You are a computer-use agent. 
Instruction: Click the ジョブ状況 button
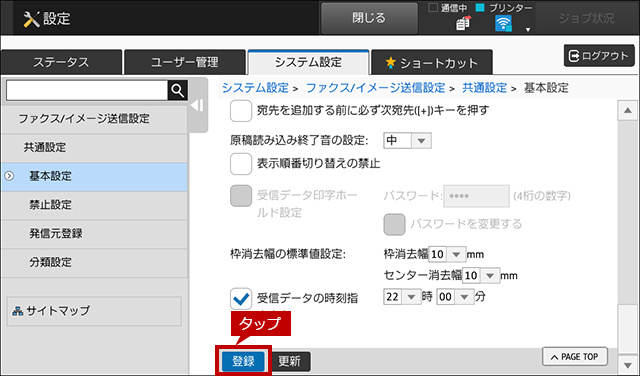click(587, 18)
